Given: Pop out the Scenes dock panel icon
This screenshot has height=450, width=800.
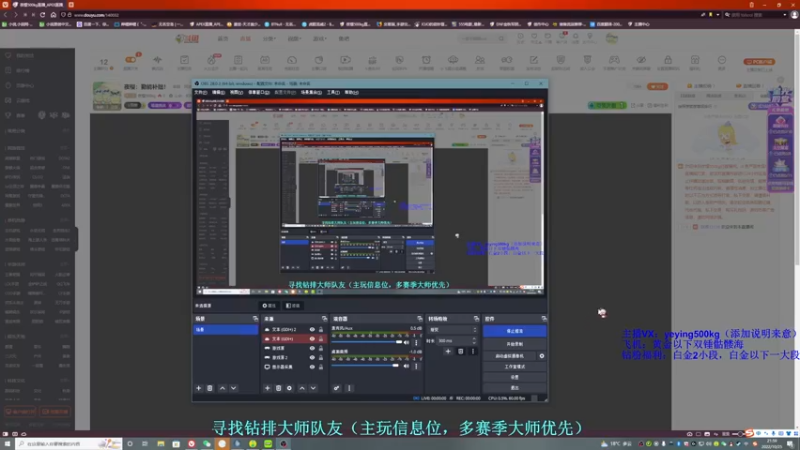Looking at the screenshot, I should [255, 319].
